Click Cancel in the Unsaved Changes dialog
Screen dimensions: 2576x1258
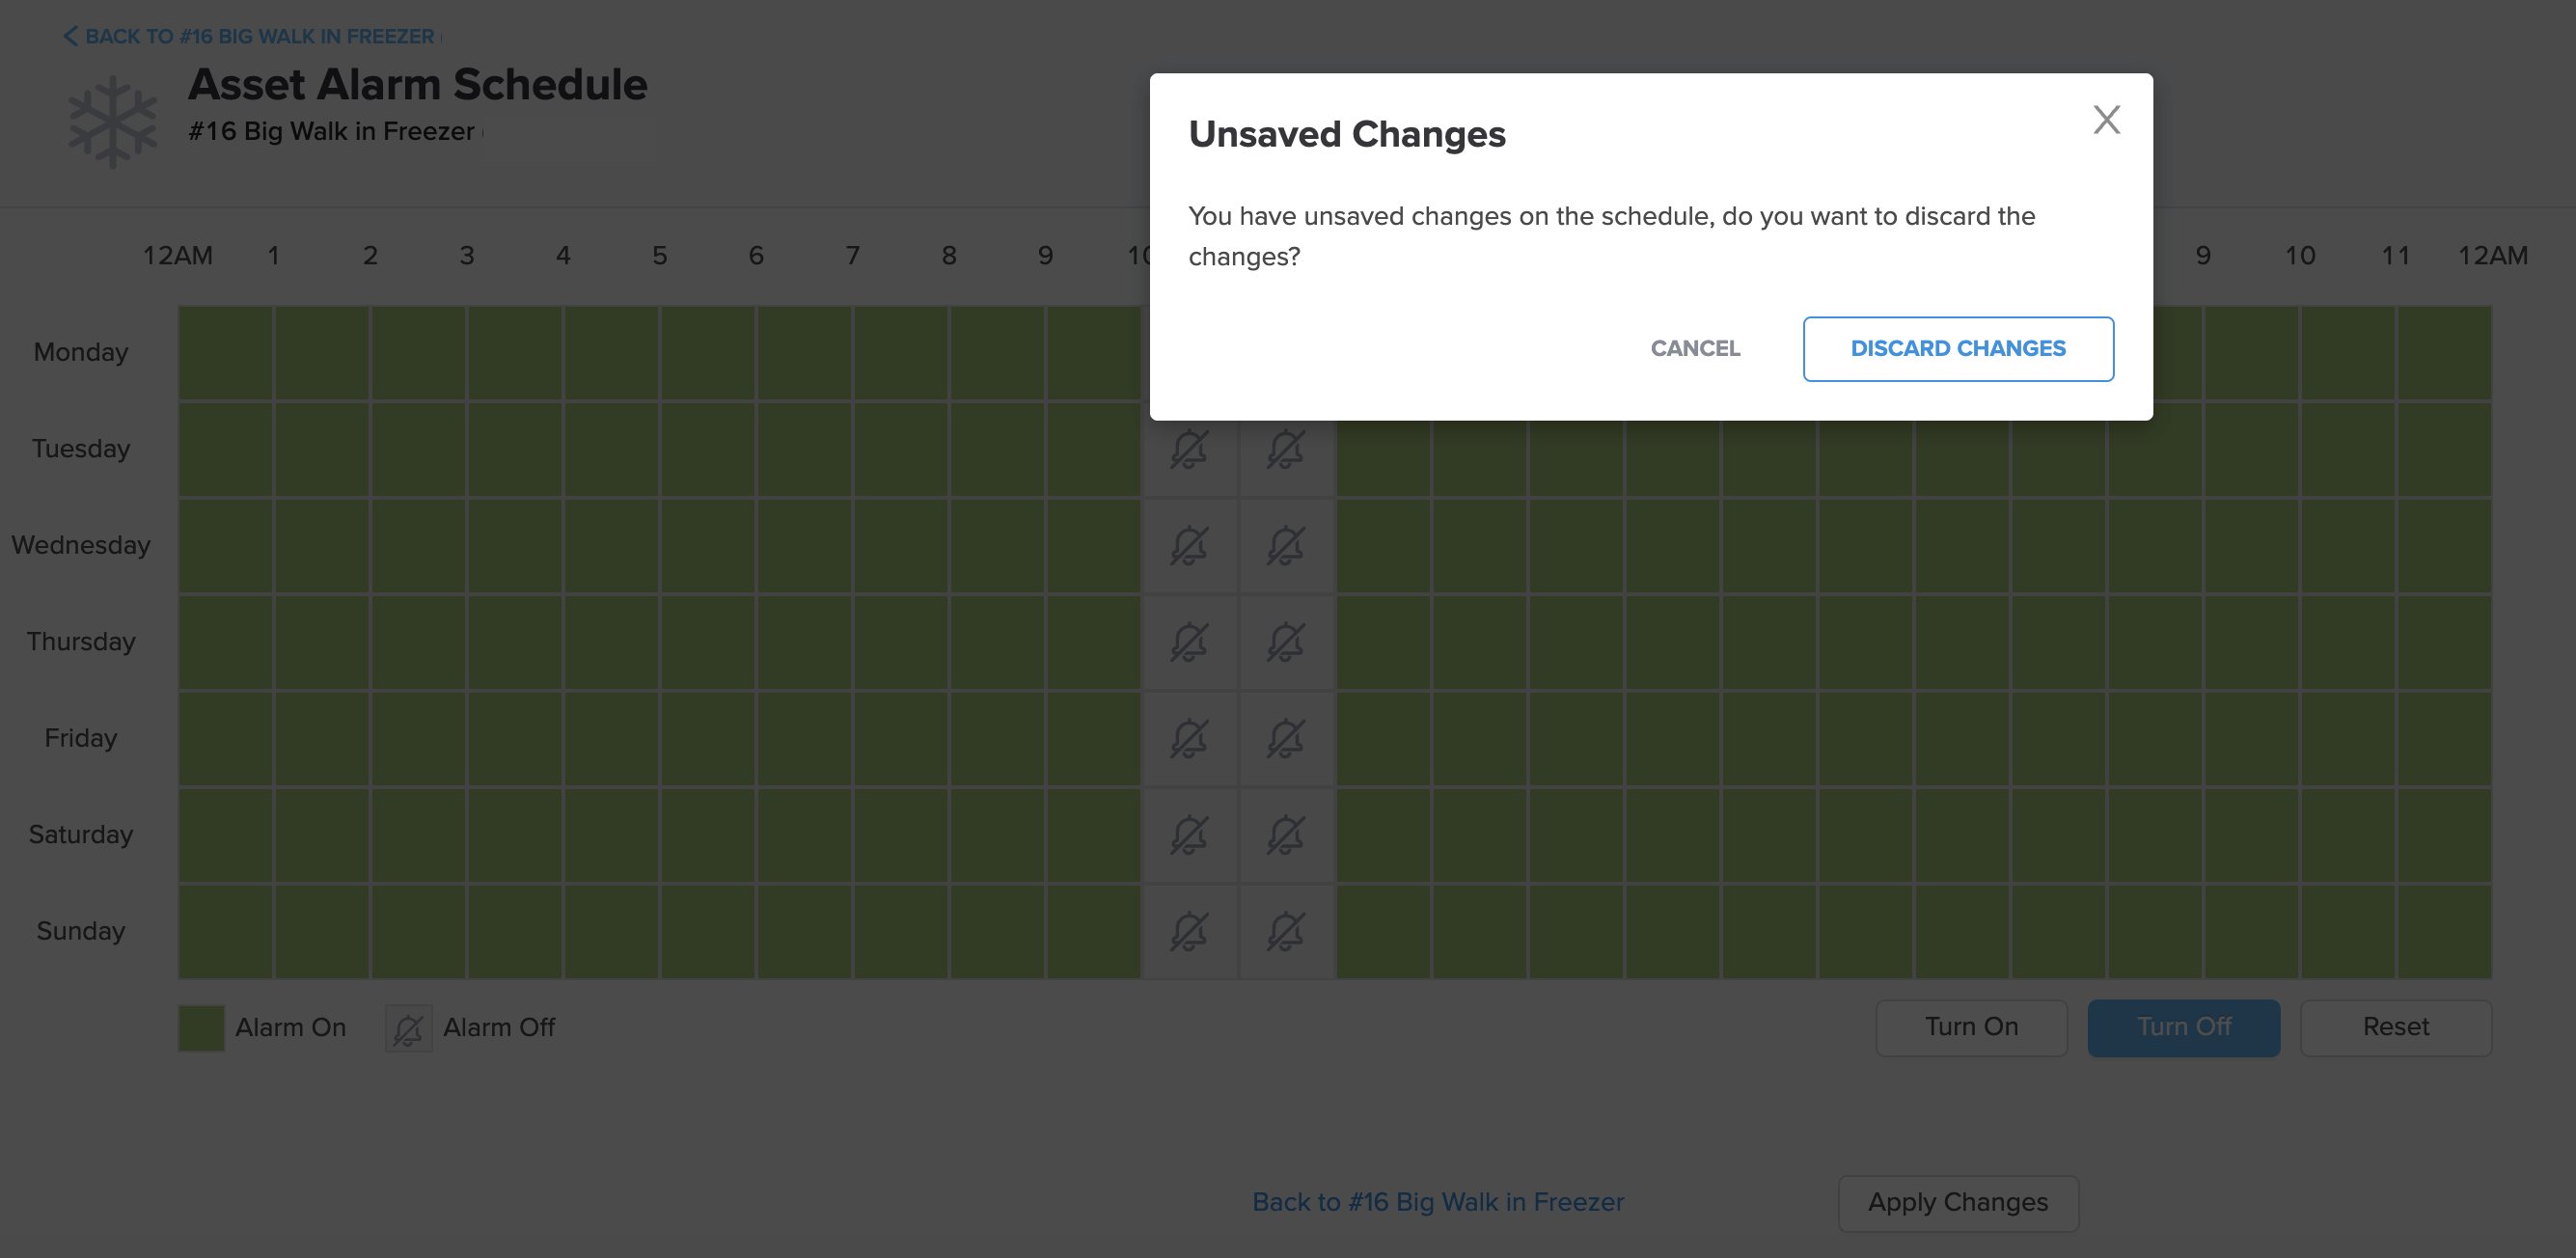click(x=1695, y=348)
